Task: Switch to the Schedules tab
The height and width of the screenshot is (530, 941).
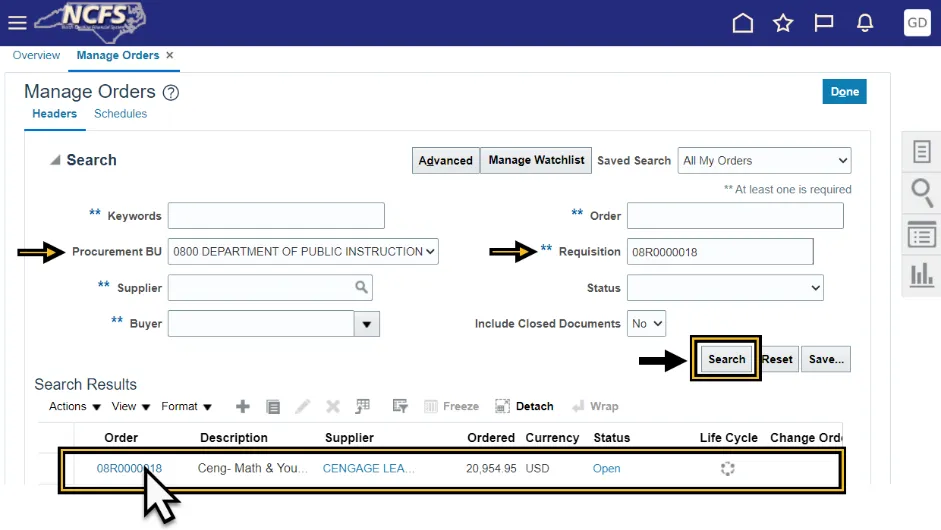Action: point(120,114)
